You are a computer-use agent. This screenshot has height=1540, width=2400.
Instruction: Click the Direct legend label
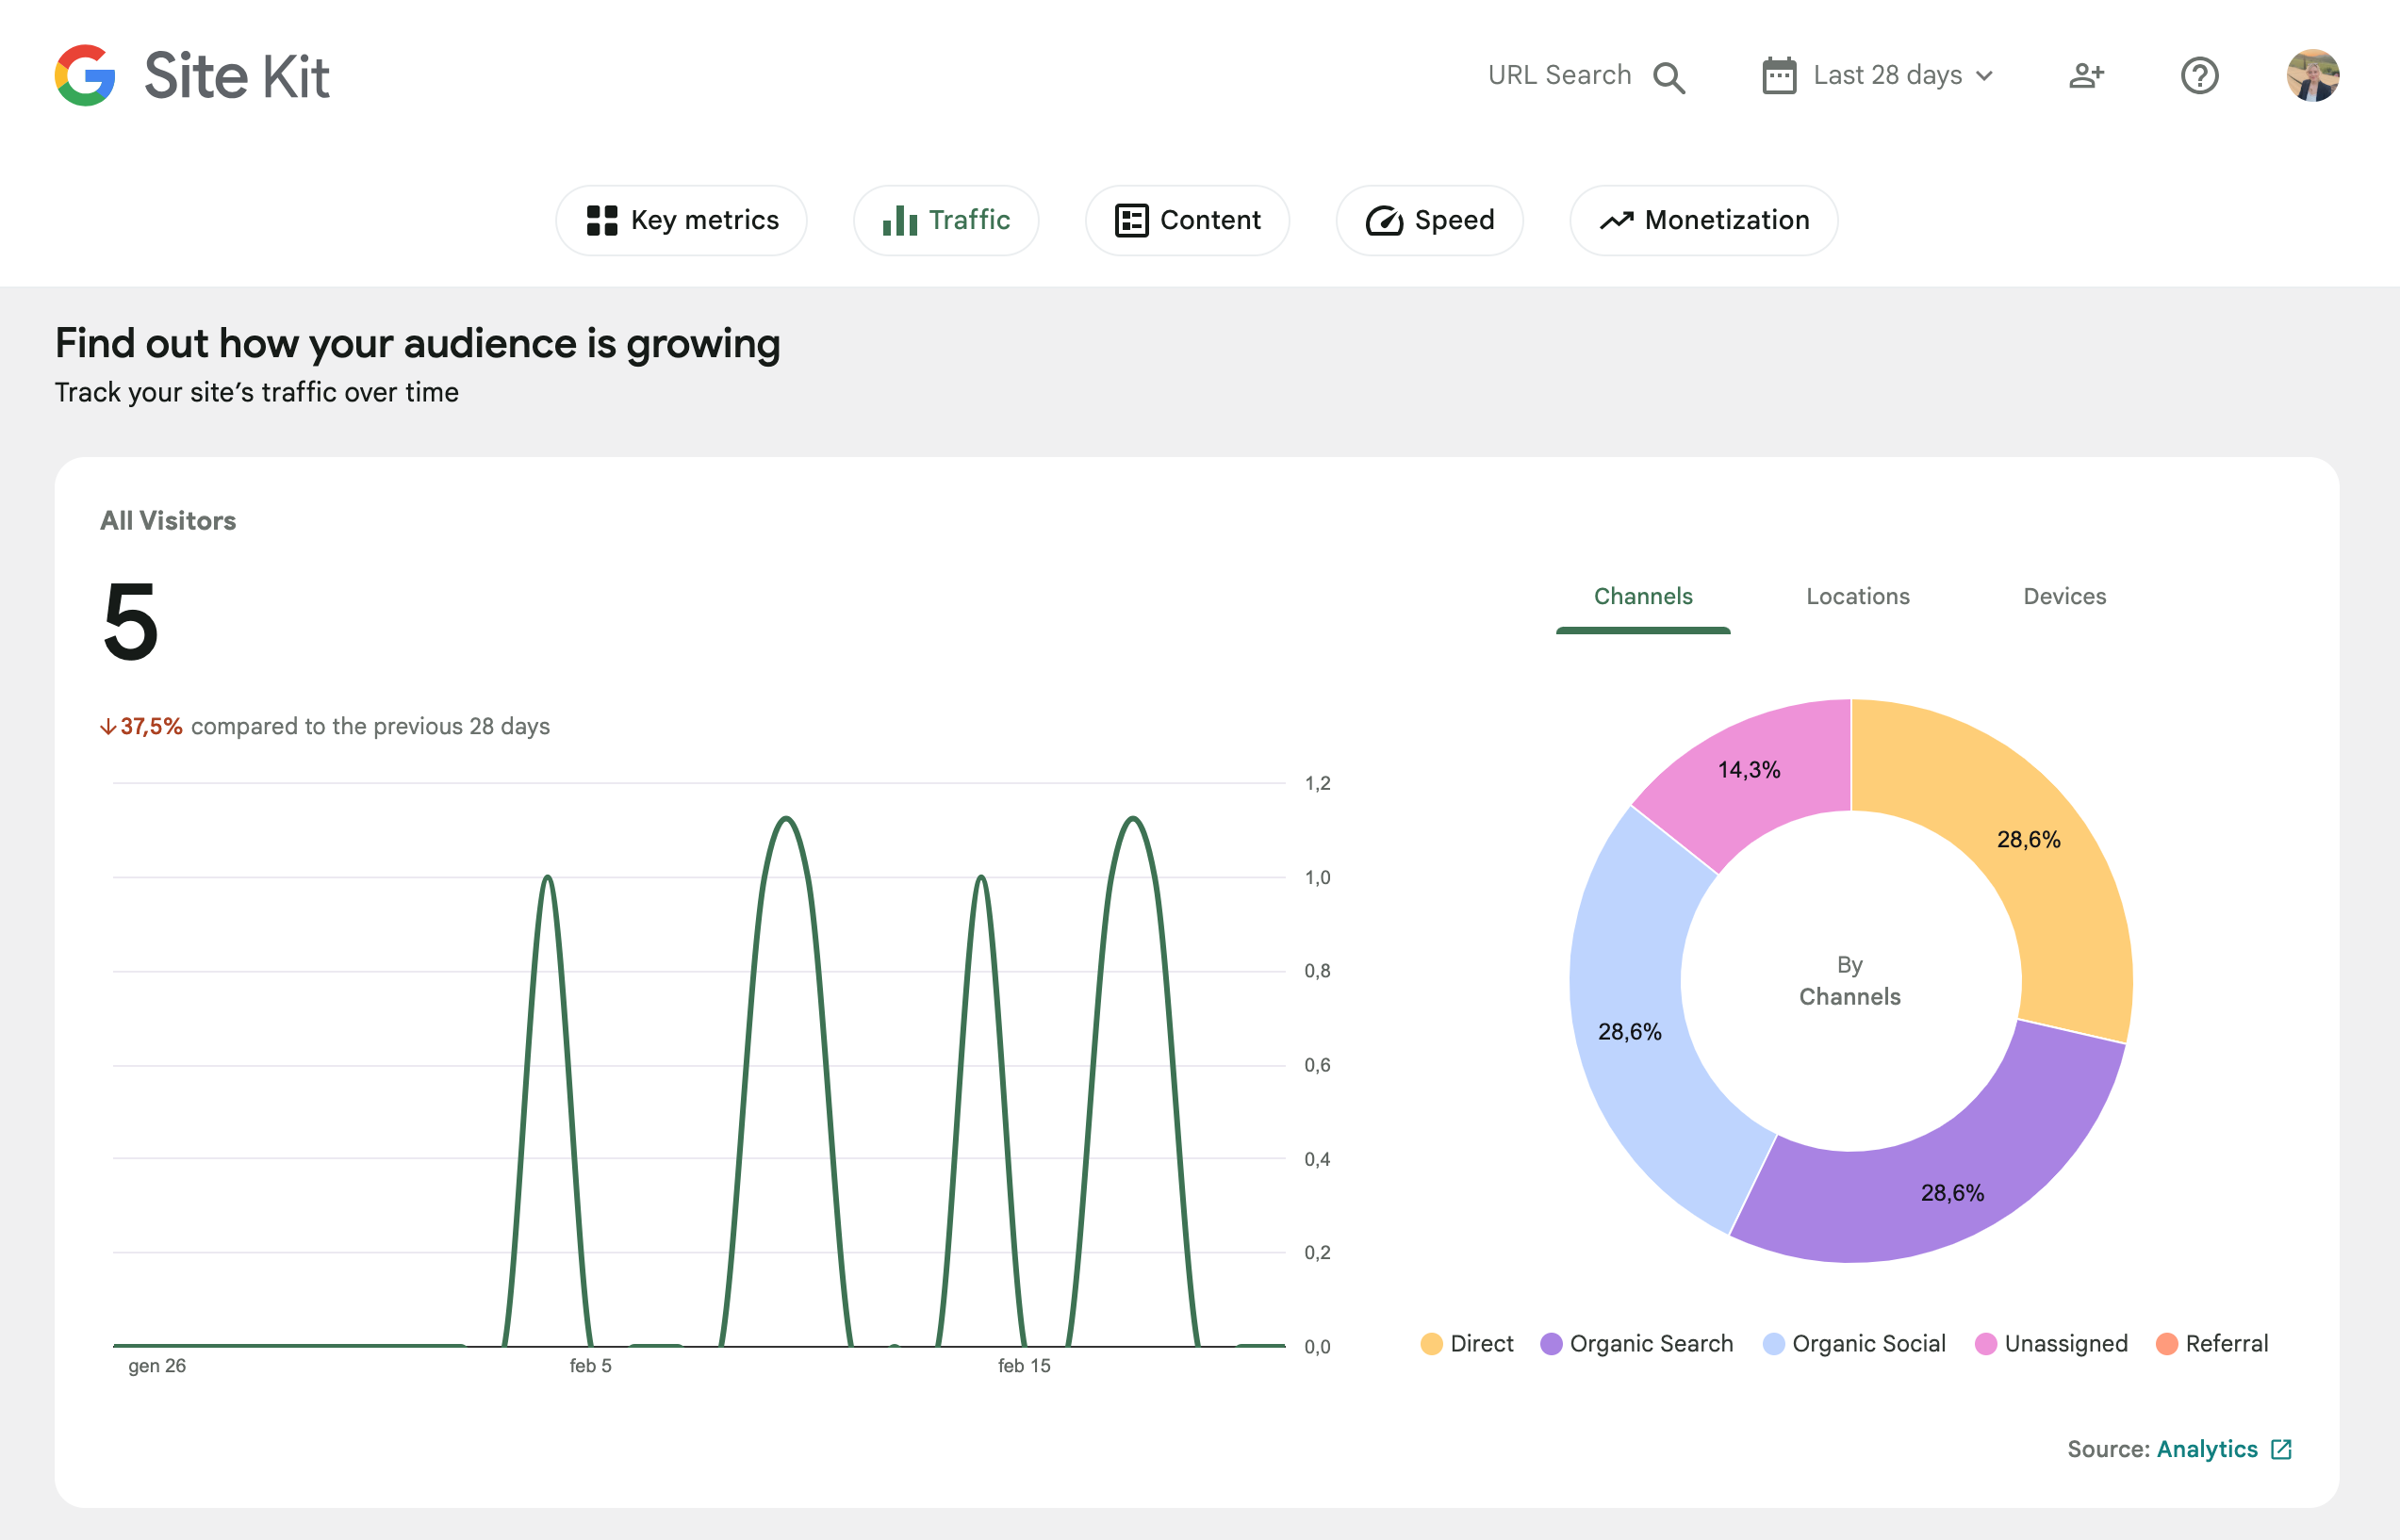point(1481,1344)
